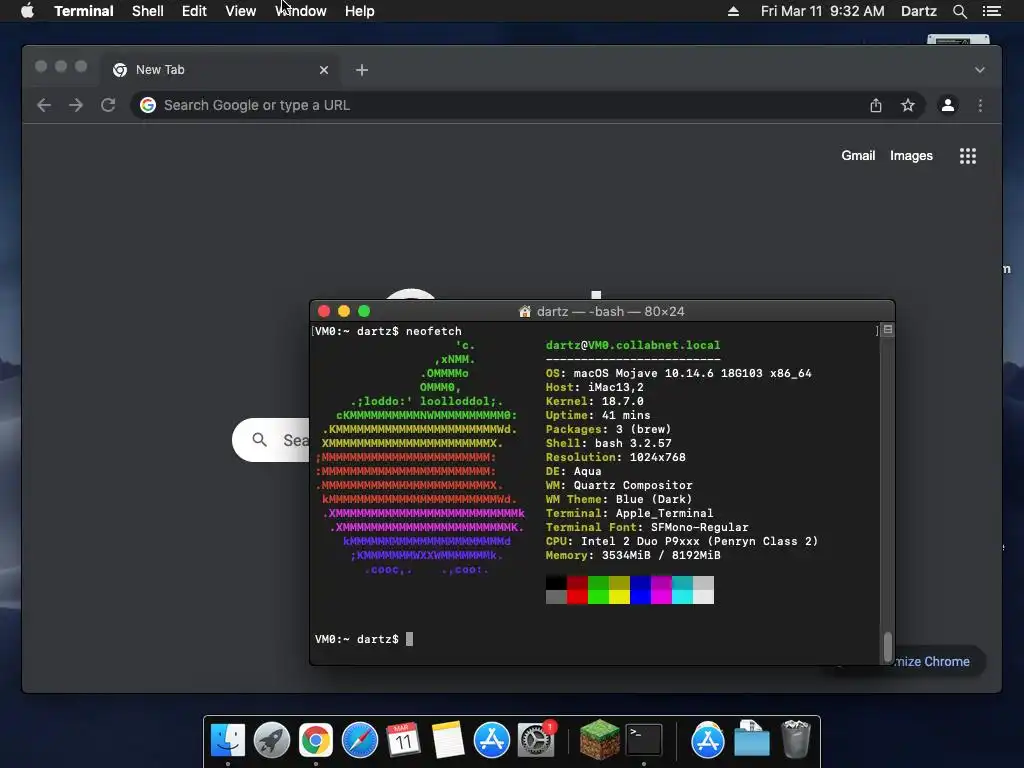Open Terminal from the Dock

click(643, 740)
